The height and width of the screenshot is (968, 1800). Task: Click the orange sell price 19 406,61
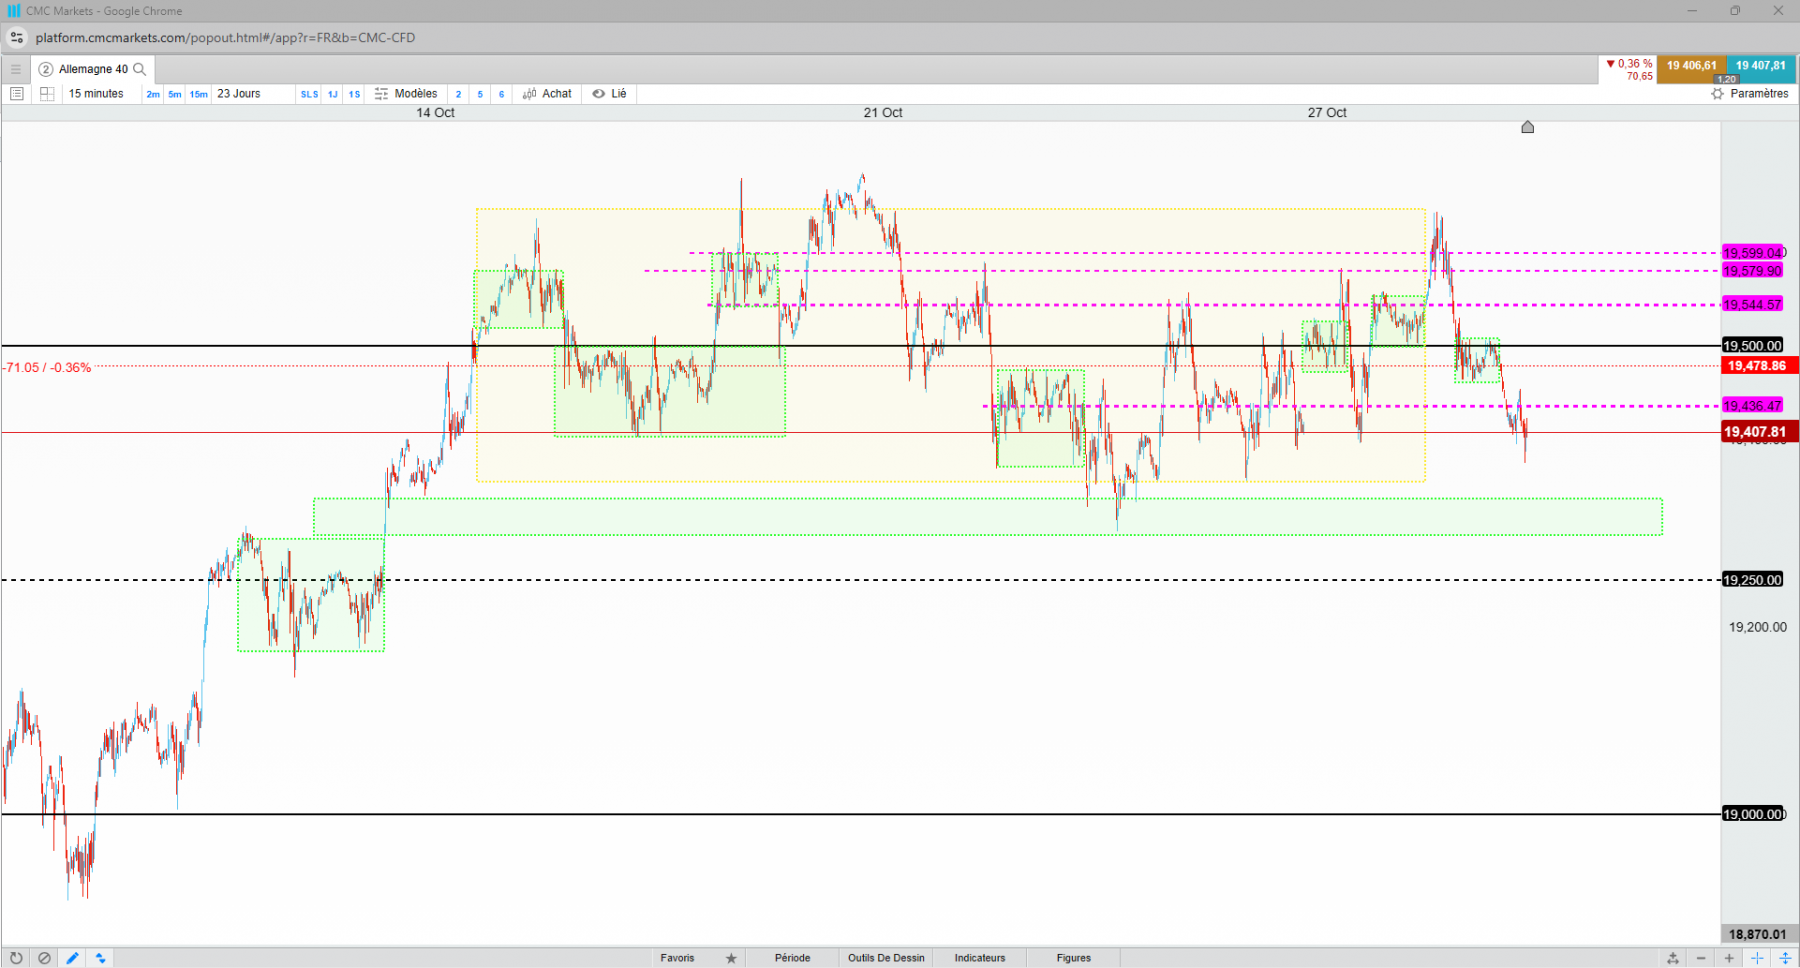point(1691,68)
